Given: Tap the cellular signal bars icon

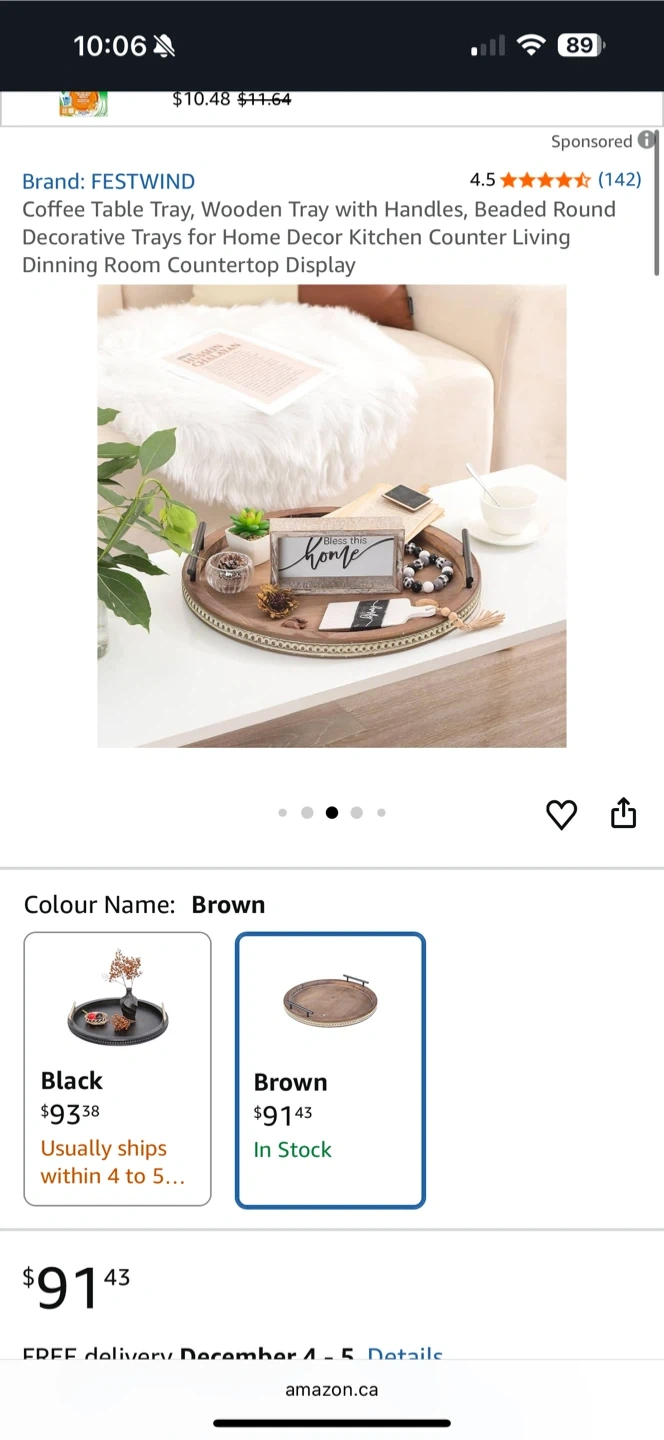Looking at the screenshot, I should click(x=488, y=46).
